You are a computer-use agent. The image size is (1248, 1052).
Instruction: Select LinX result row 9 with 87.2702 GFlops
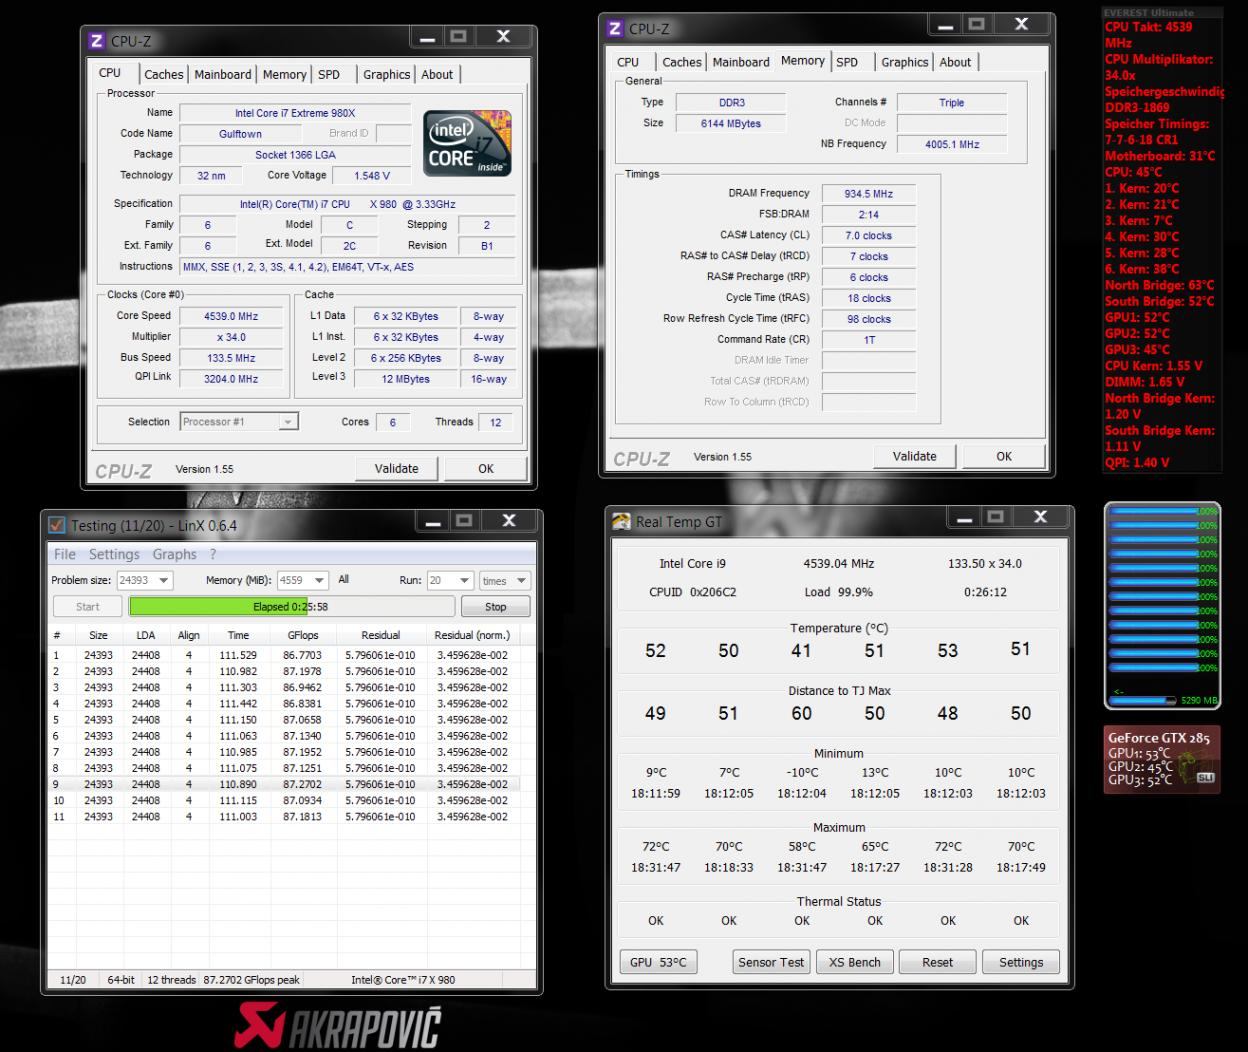click(x=282, y=784)
